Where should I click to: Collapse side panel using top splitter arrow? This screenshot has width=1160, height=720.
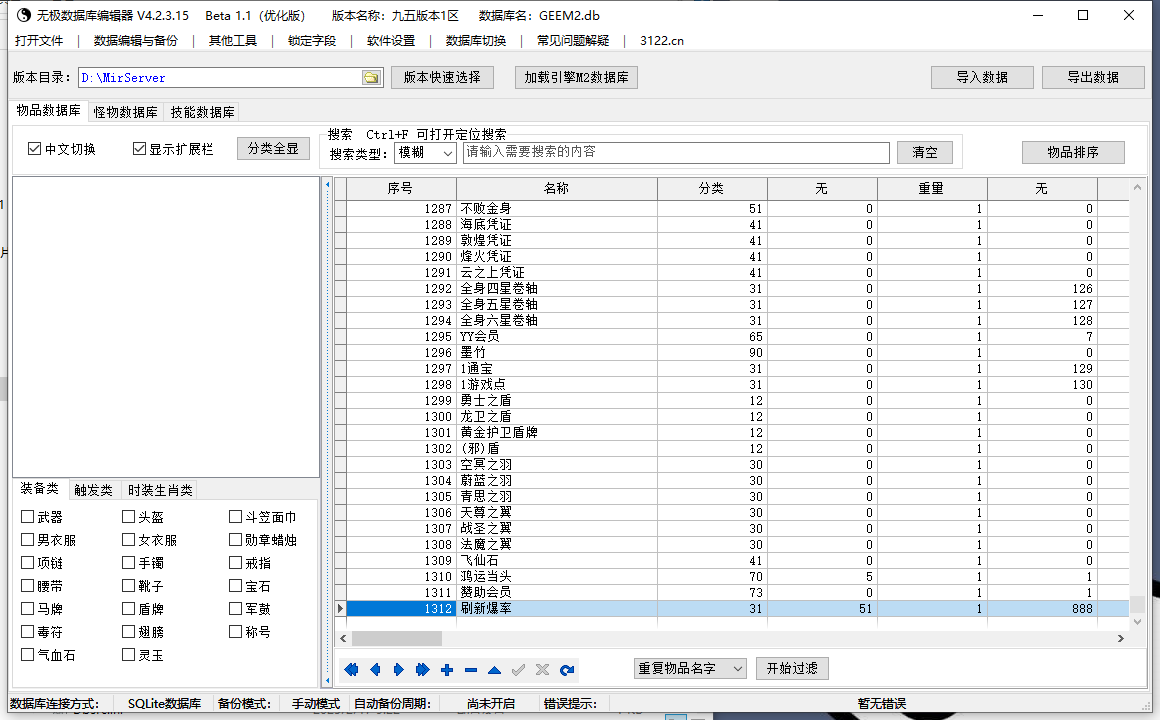[x=328, y=184]
